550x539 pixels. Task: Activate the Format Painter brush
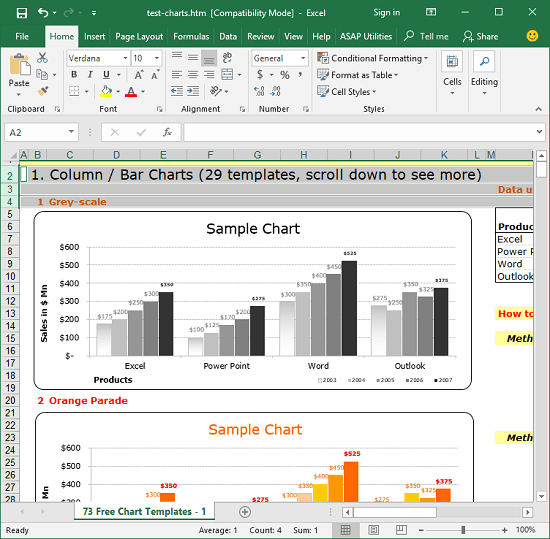pos(42,91)
